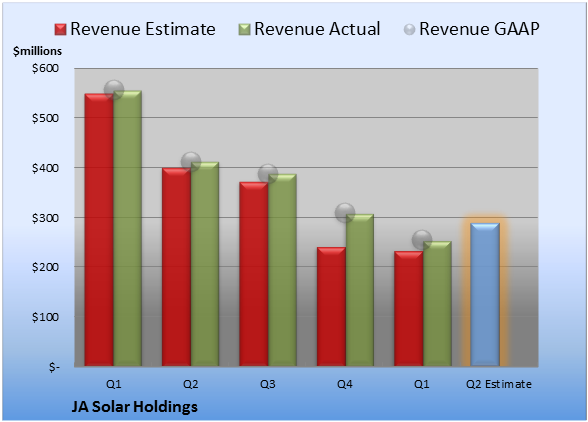This screenshot has width=588, height=422.
Task: Select the 'Revenue GAAP' legend label
Action: click(479, 29)
